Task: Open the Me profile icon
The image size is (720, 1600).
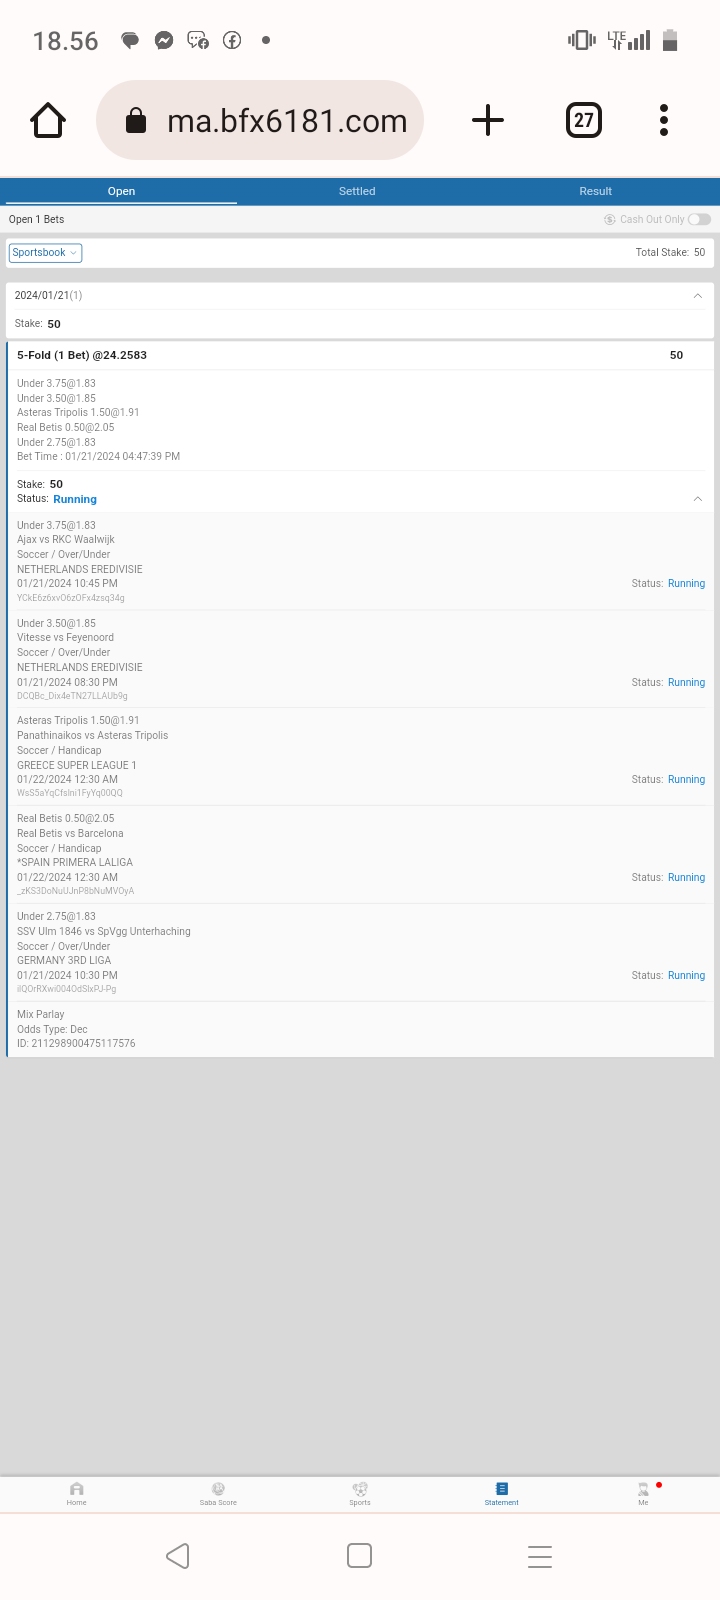Action: 643,1492
